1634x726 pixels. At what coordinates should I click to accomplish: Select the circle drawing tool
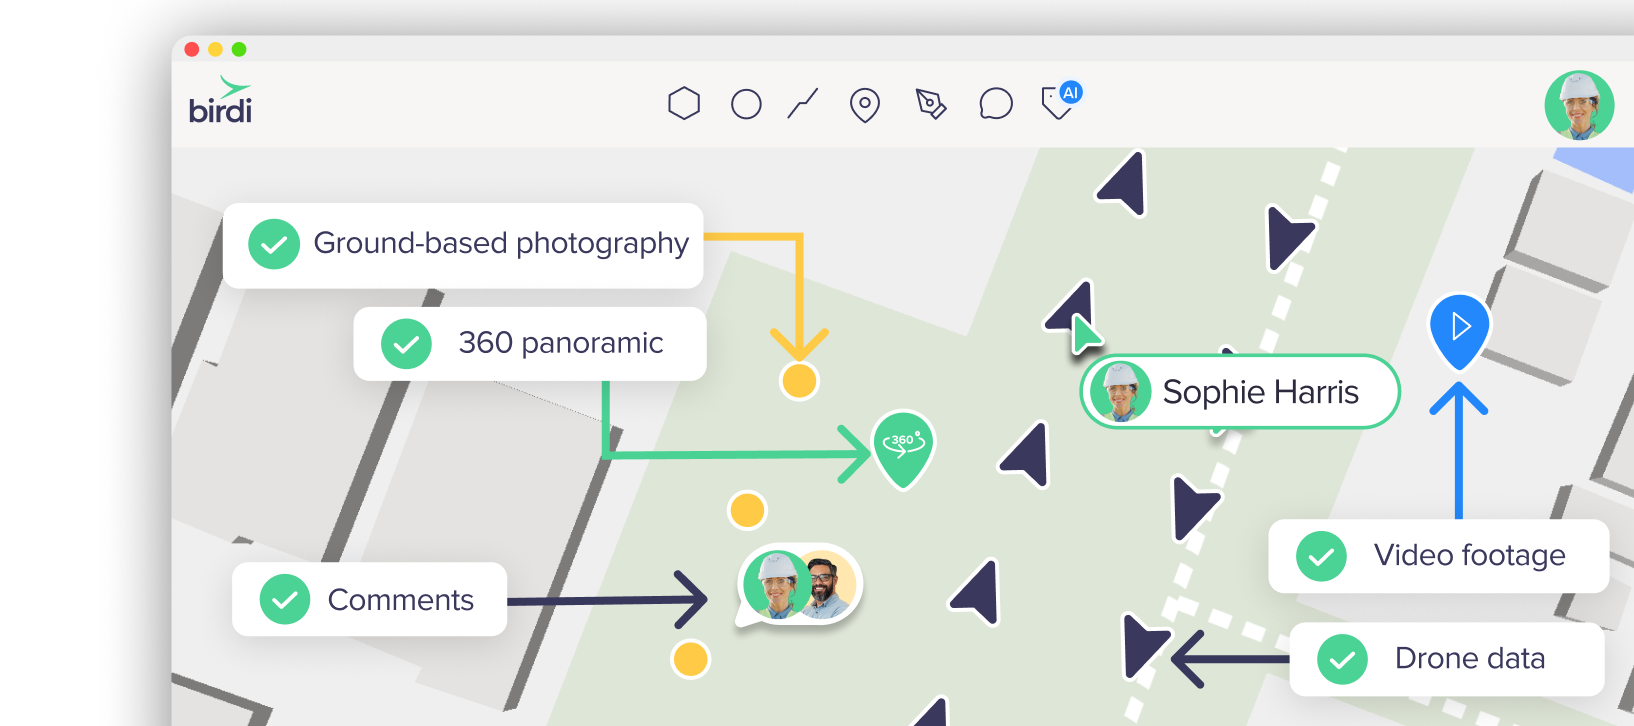pyautogui.click(x=746, y=104)
